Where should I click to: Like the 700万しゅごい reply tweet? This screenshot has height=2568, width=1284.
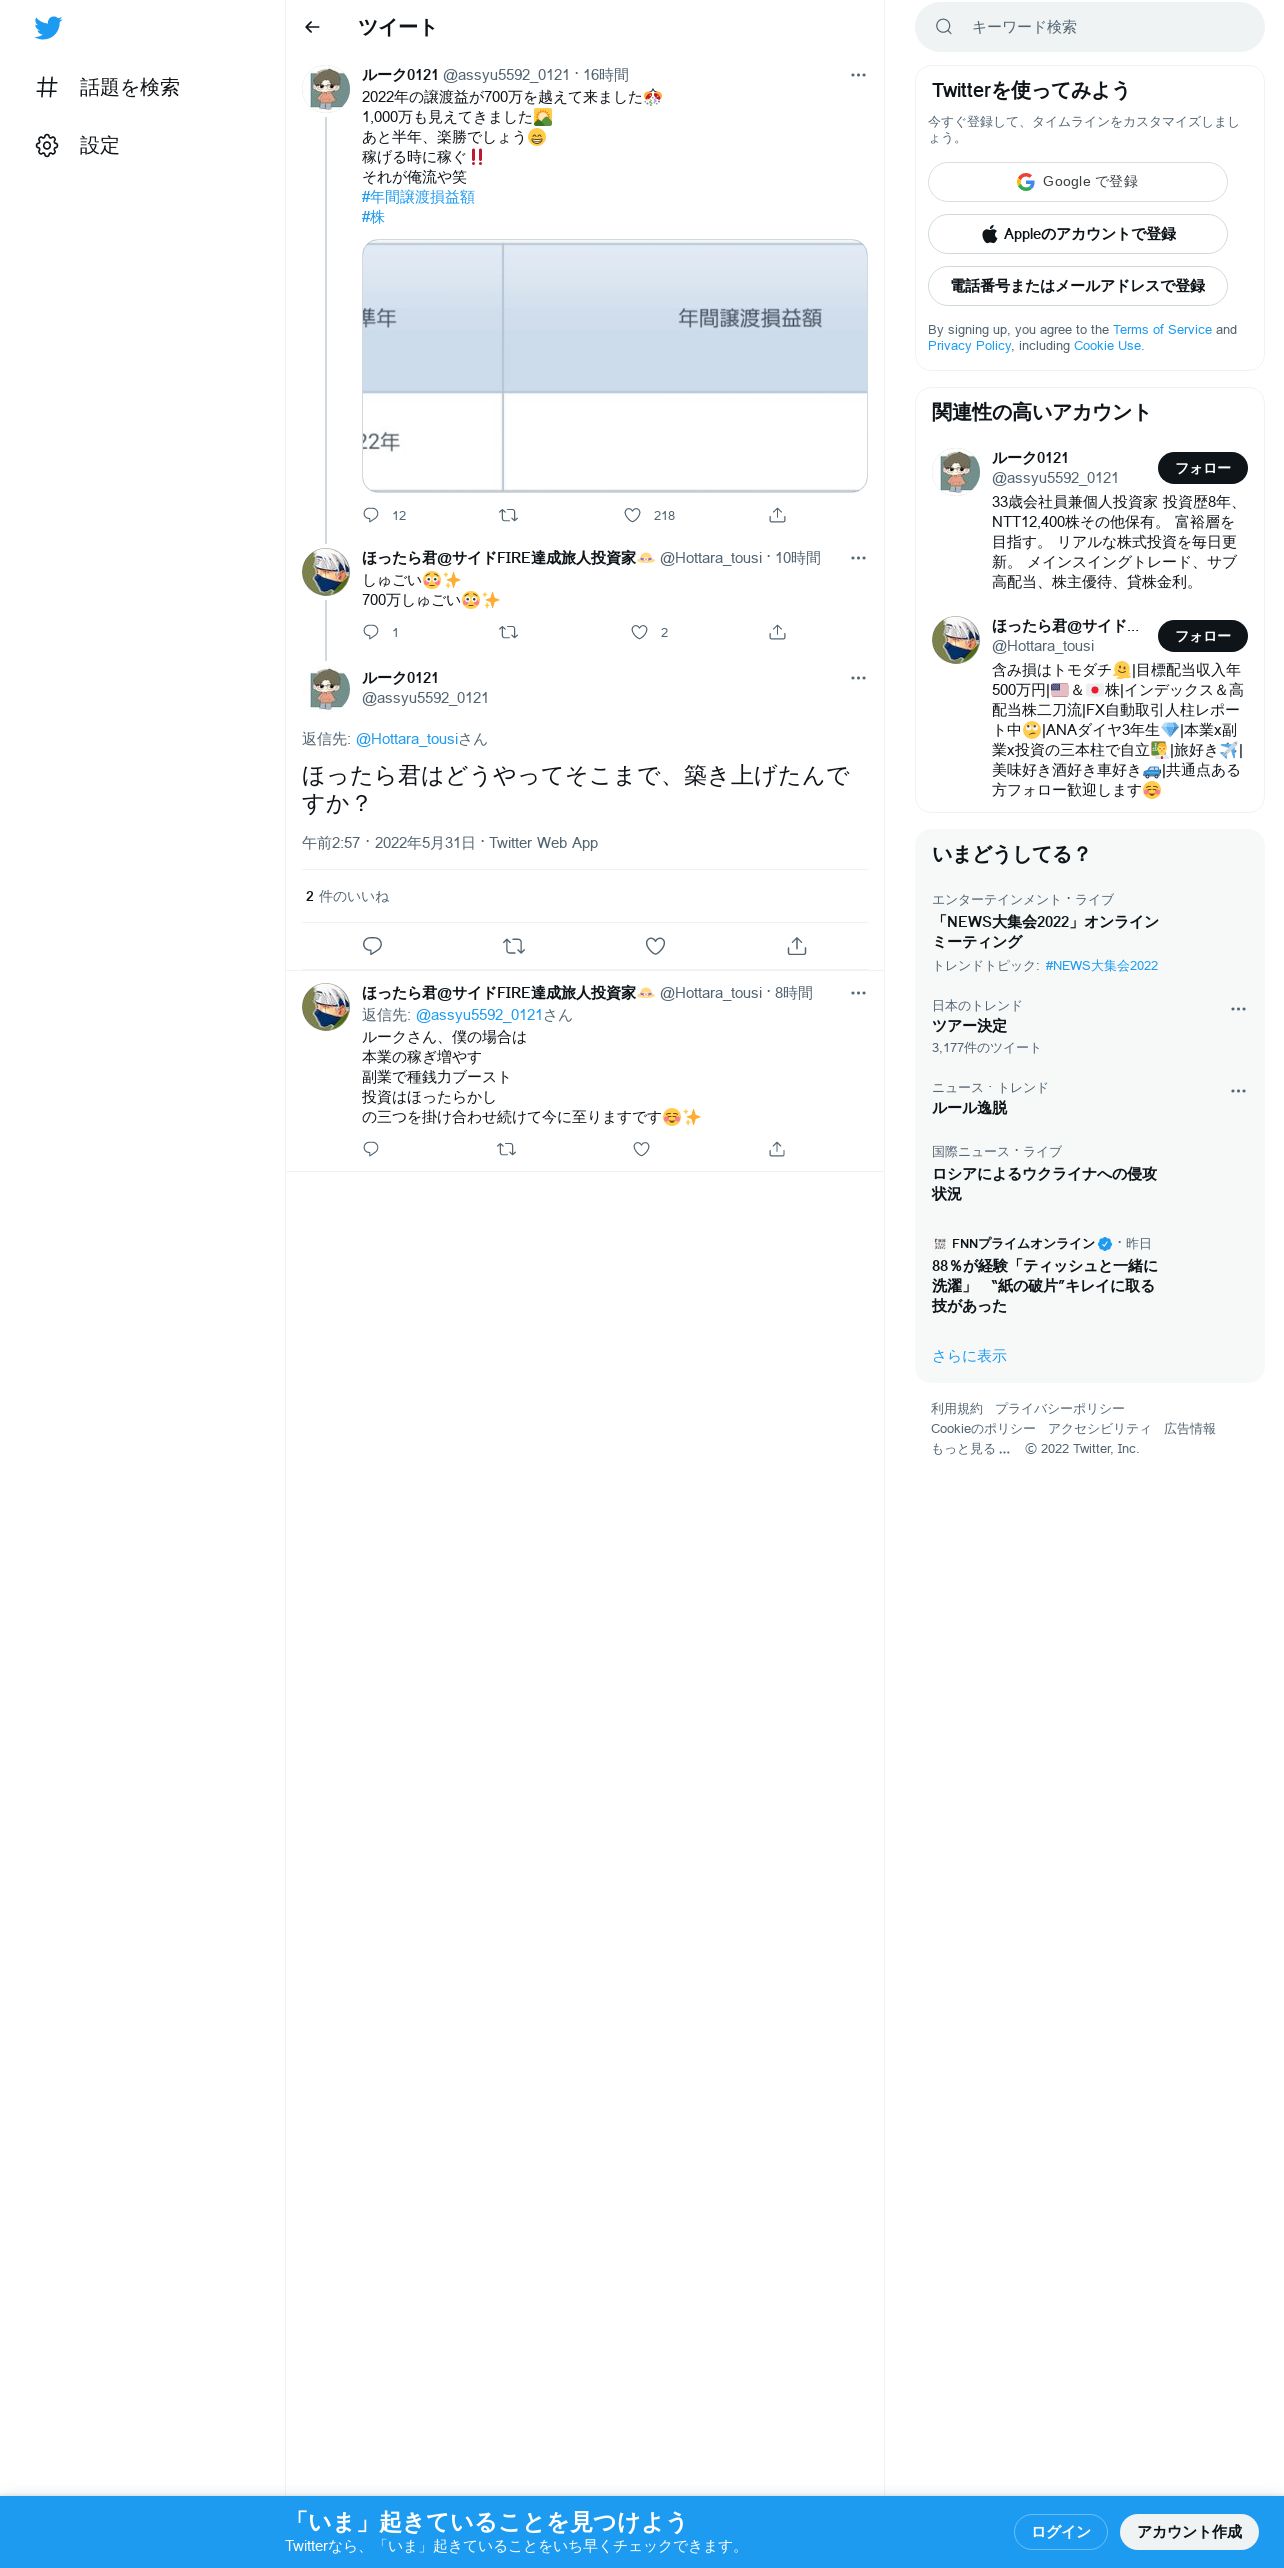639,632
